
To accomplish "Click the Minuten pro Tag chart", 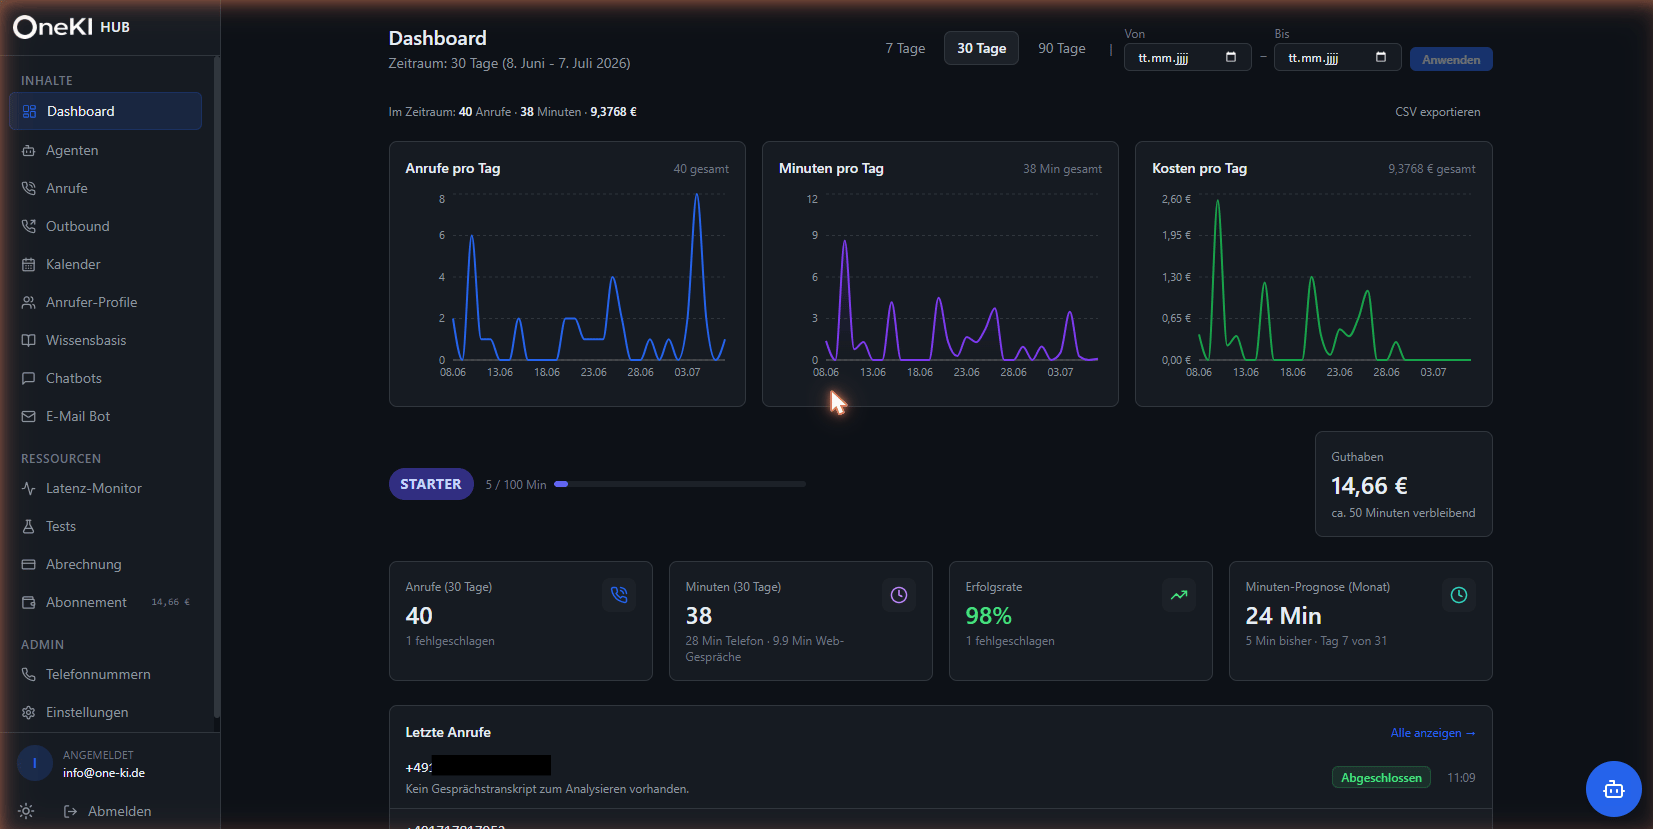I will [940, 274].
